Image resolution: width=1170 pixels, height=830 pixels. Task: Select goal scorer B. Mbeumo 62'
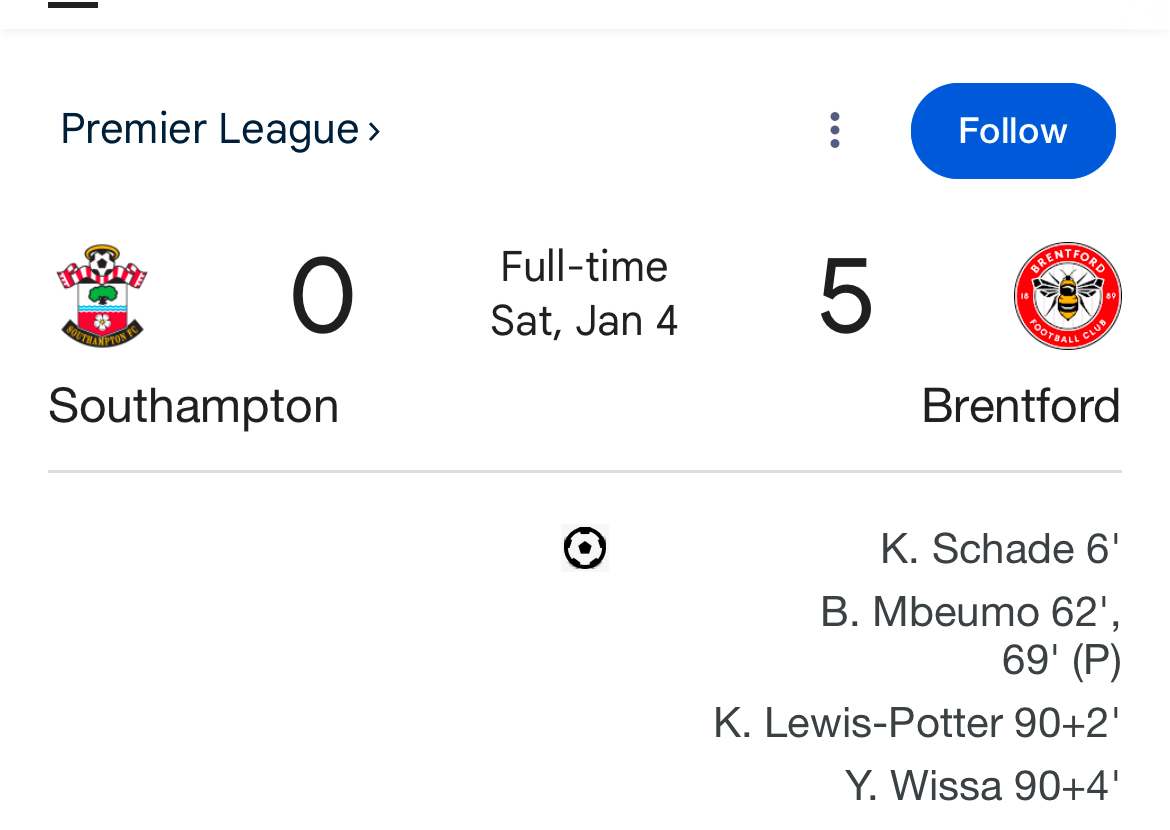pos(968,612)
